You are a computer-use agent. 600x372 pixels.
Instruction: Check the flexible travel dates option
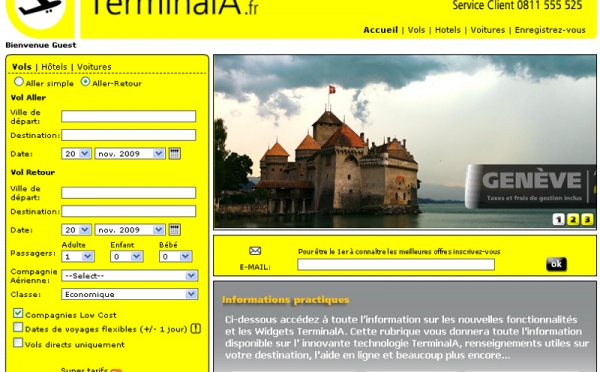tap(18, 327)
